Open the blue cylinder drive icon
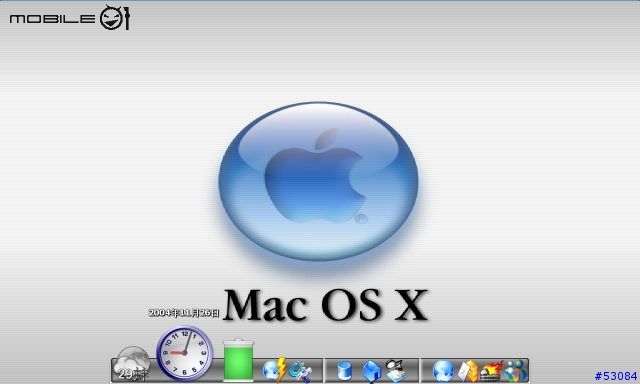Screen dimensions: 640x384 pos(344,371)
